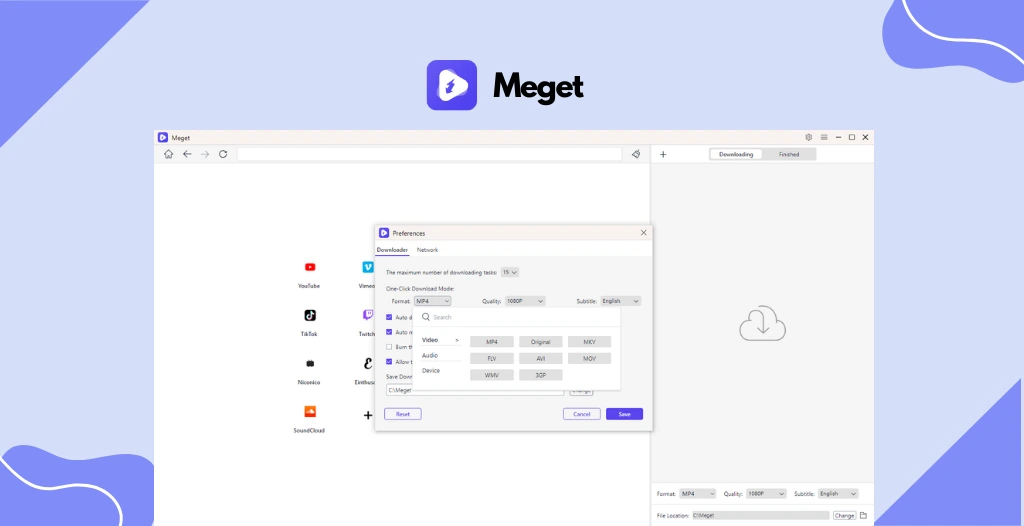Open the Quality 1080P dropdown in Preferences
1024x526 pixels.
pos(524,301)
